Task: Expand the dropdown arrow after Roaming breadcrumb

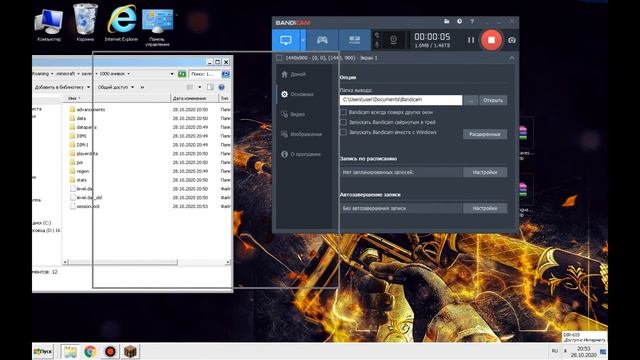Action: point(52,74)
